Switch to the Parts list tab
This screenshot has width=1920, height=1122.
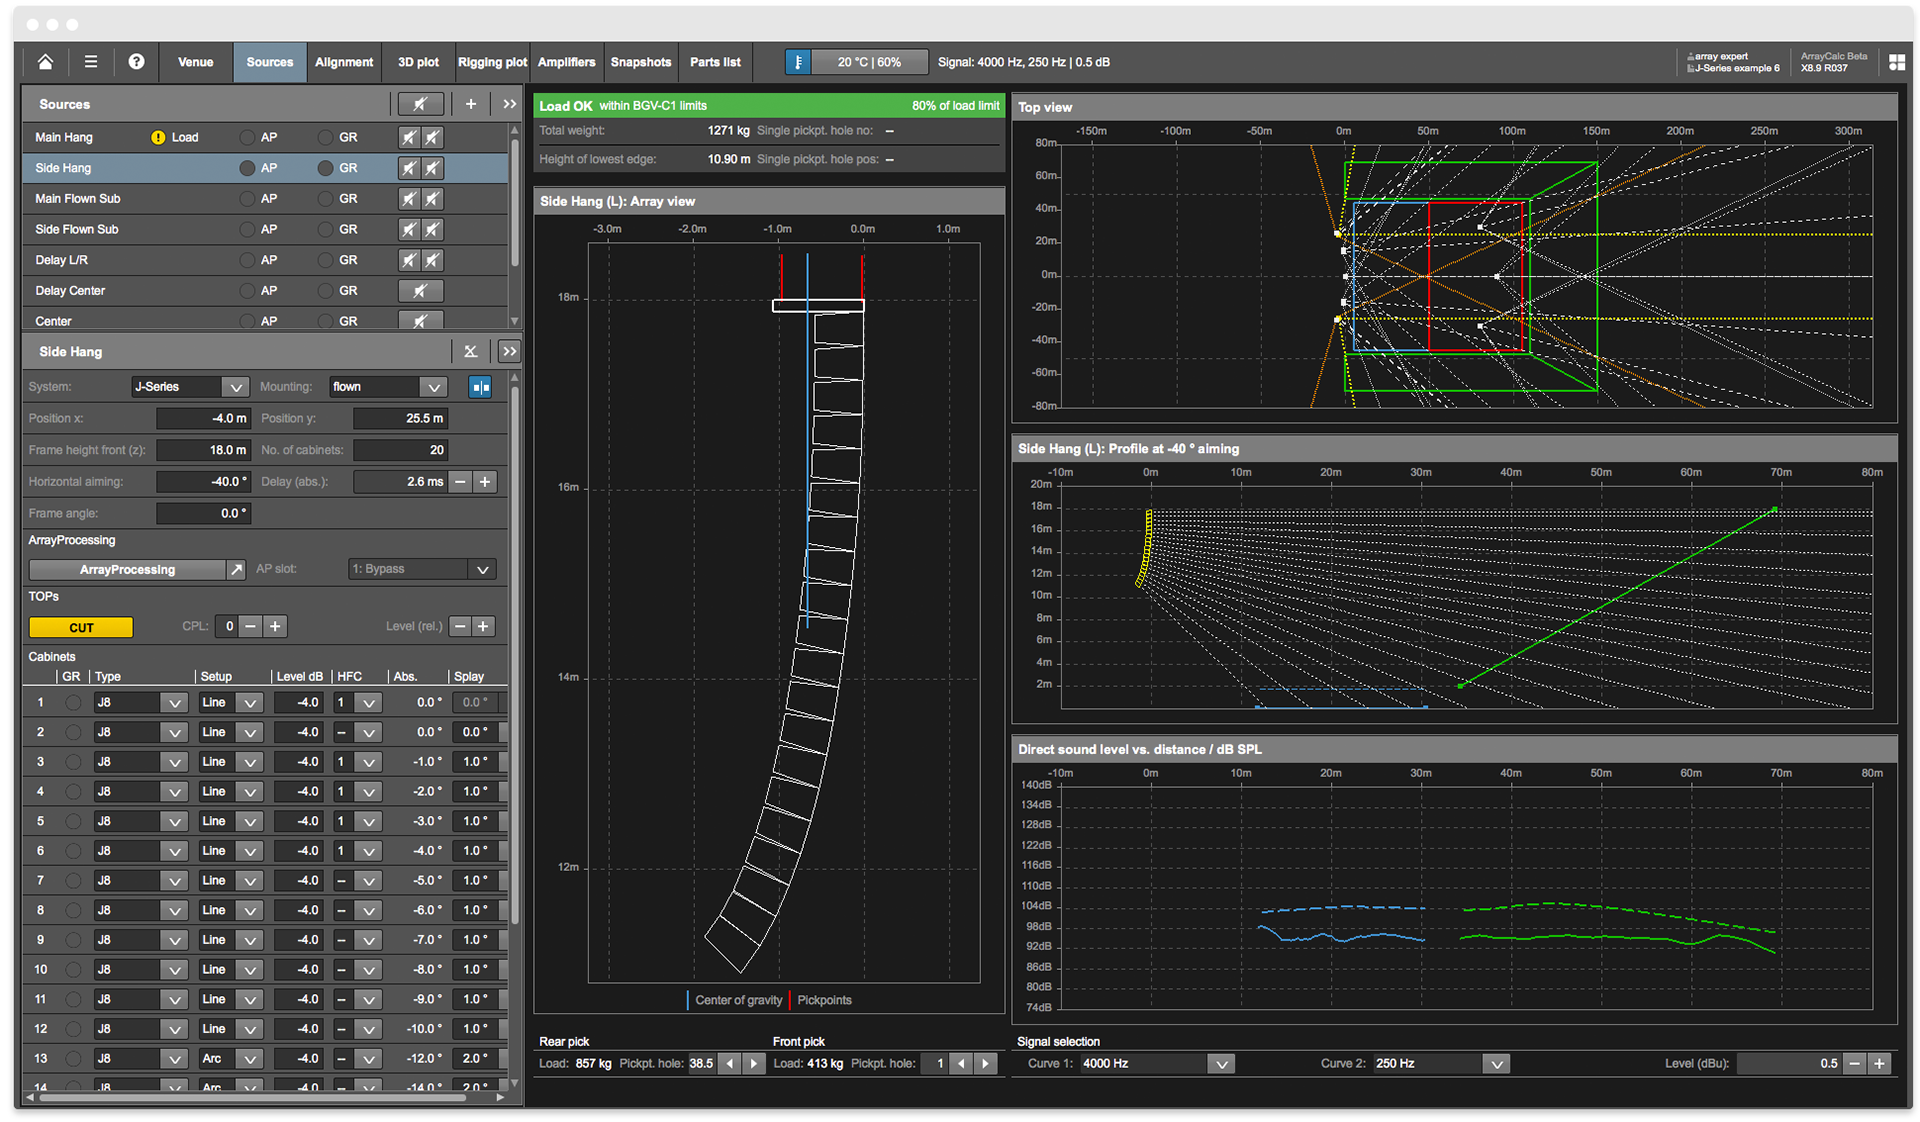(x=715, y=62)
